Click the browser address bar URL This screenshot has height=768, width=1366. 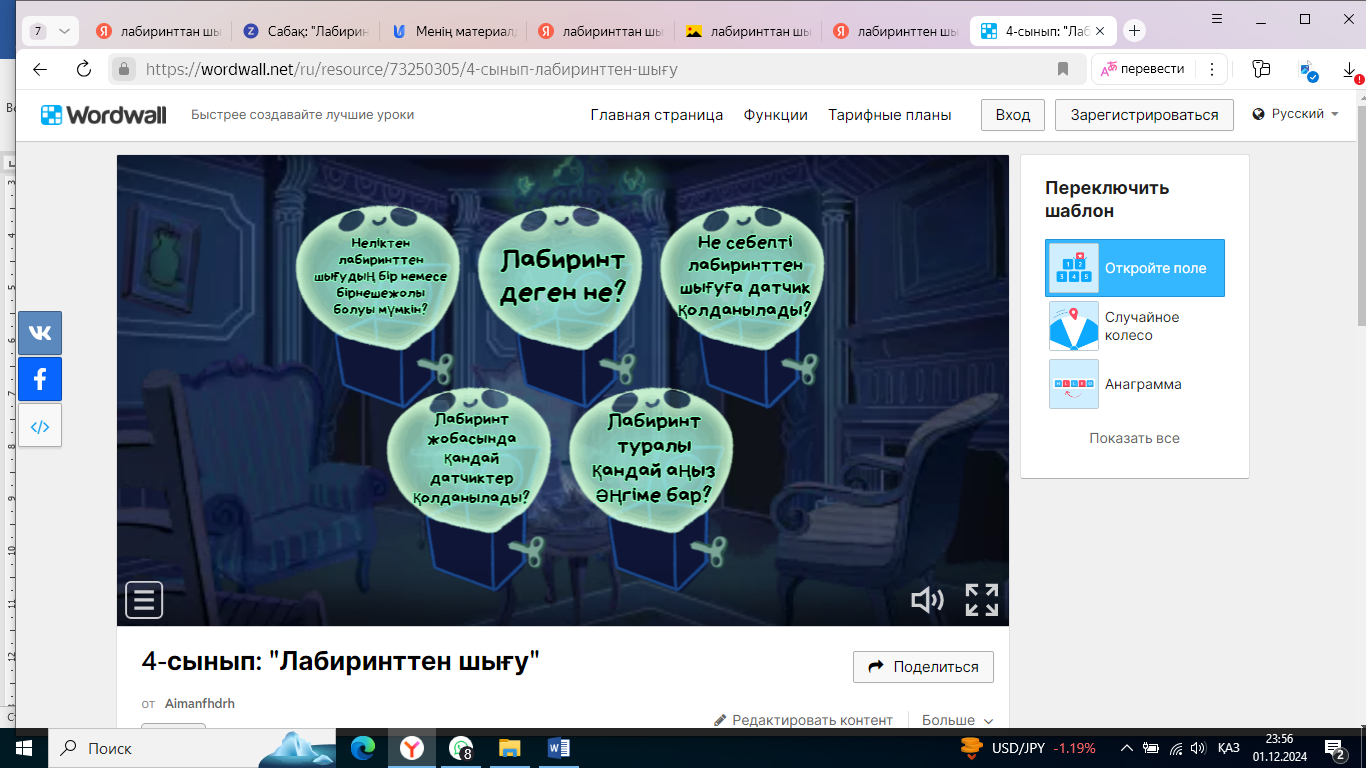[x=412, y=69]
